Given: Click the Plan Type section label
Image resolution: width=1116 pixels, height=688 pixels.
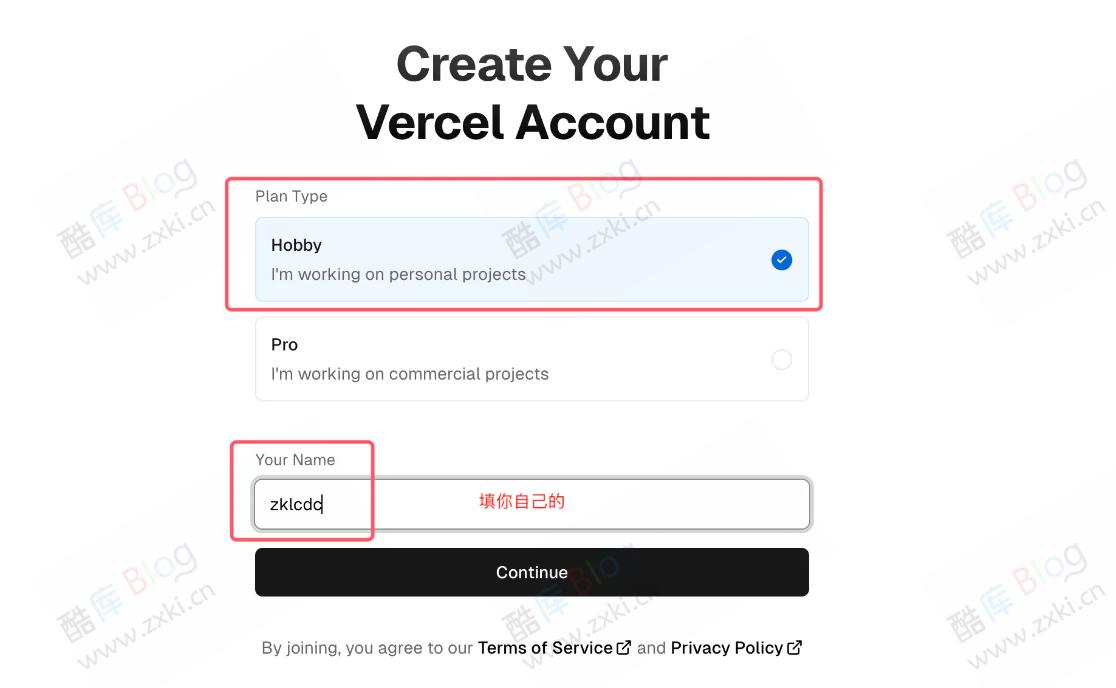Looking at the screenshot, I should click(x=291, y=196).
